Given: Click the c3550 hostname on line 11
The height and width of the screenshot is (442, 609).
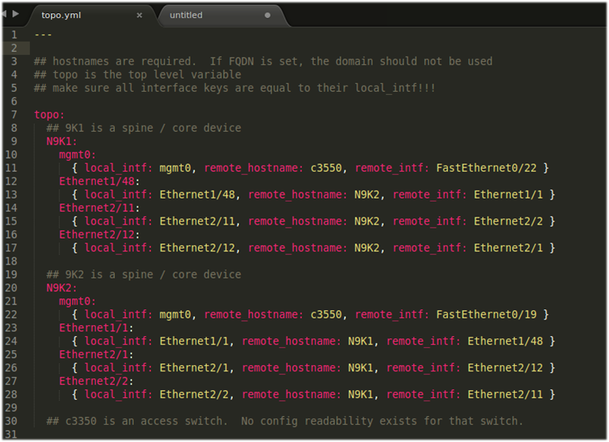Looking at the screenshot, I should click(x=329, y=168).
